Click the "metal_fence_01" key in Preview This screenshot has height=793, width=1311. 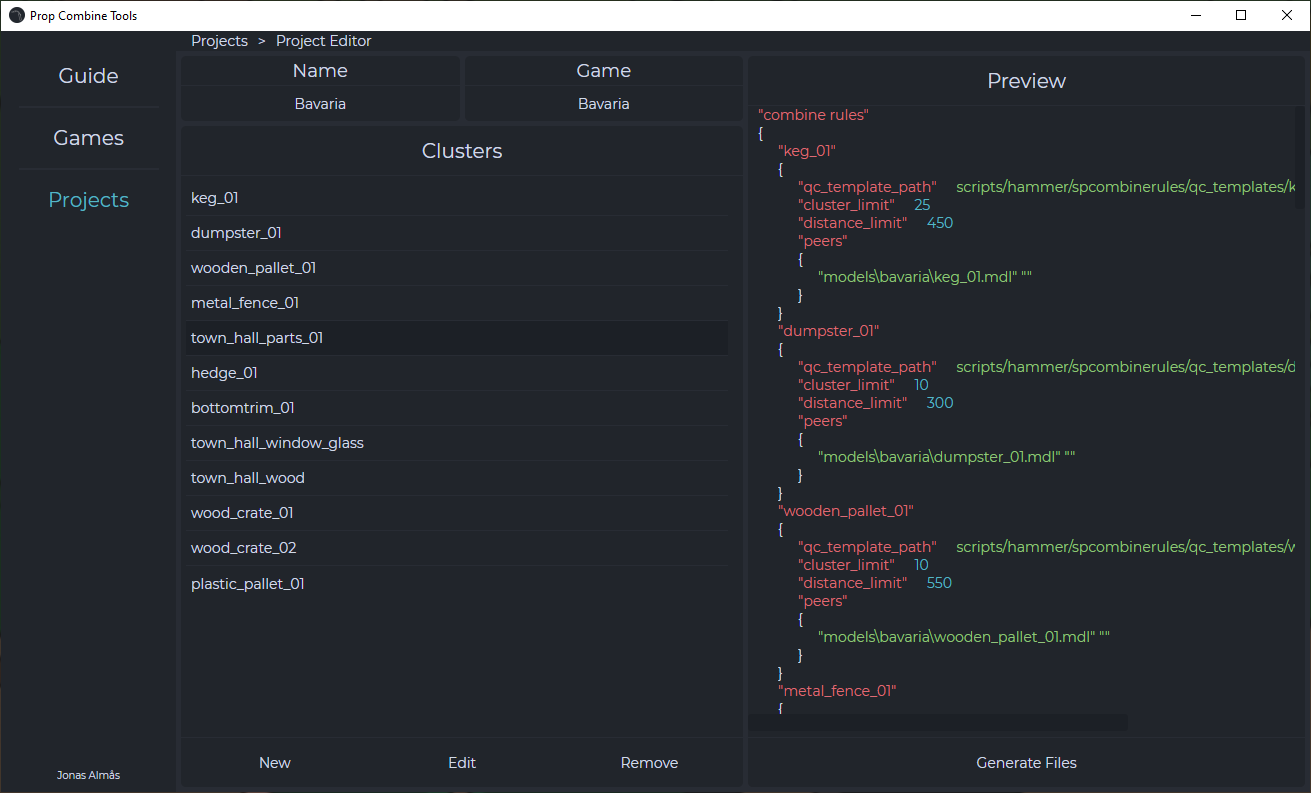click(838, 691)
